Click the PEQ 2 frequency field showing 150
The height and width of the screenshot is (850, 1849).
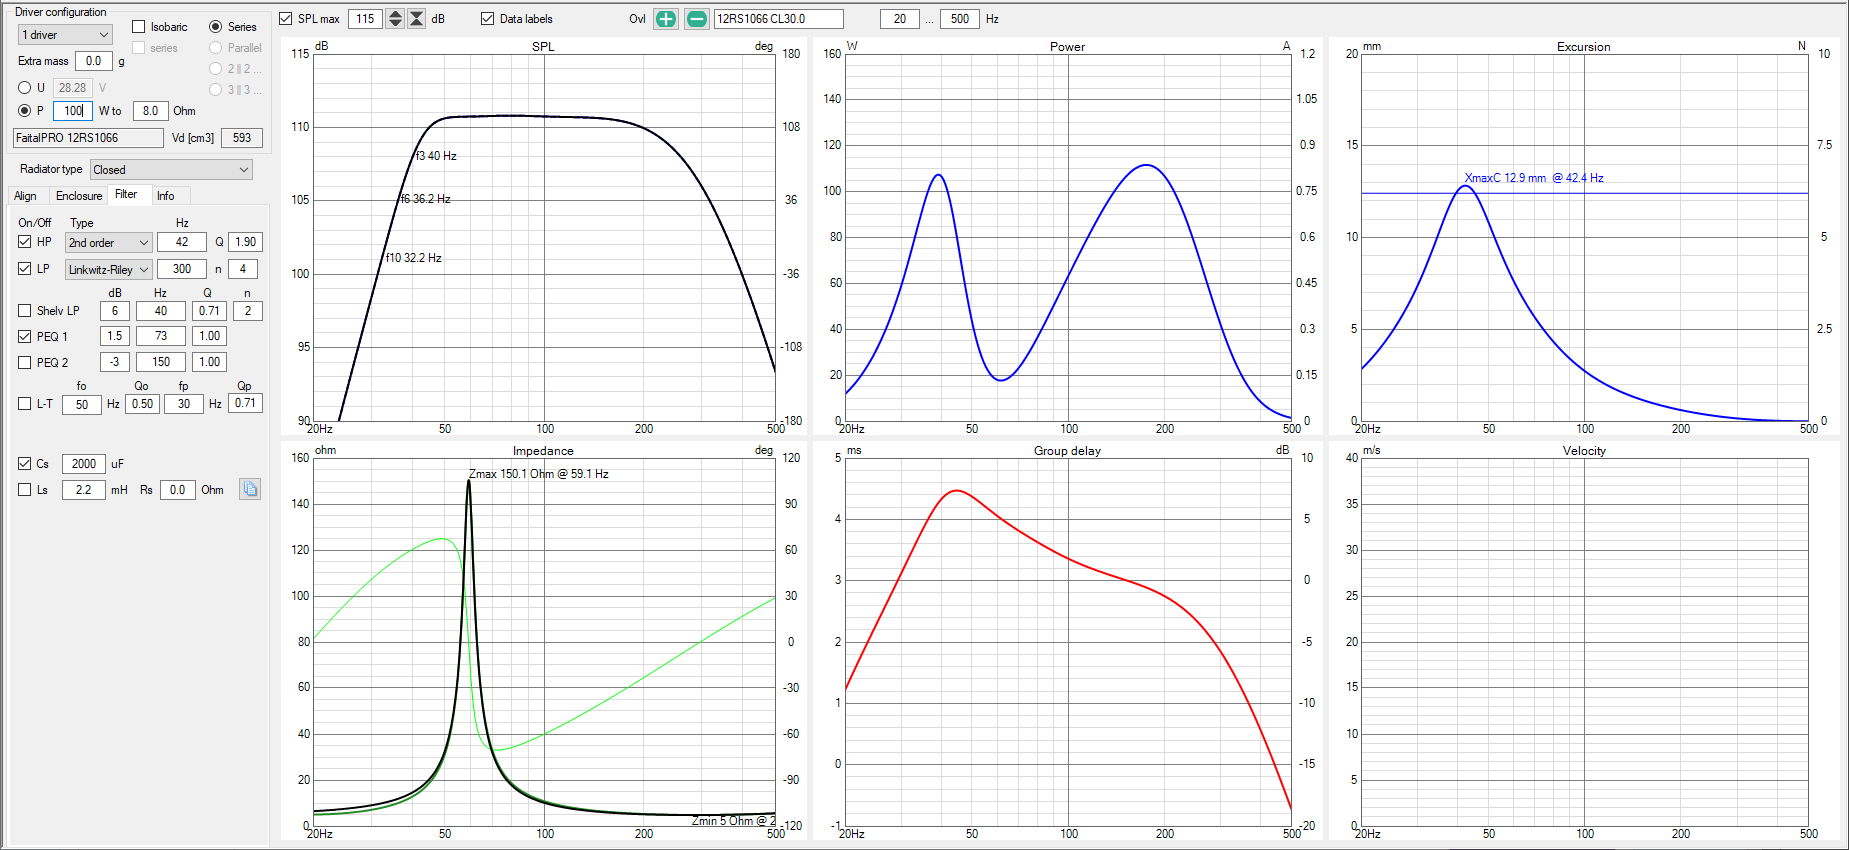161,362
